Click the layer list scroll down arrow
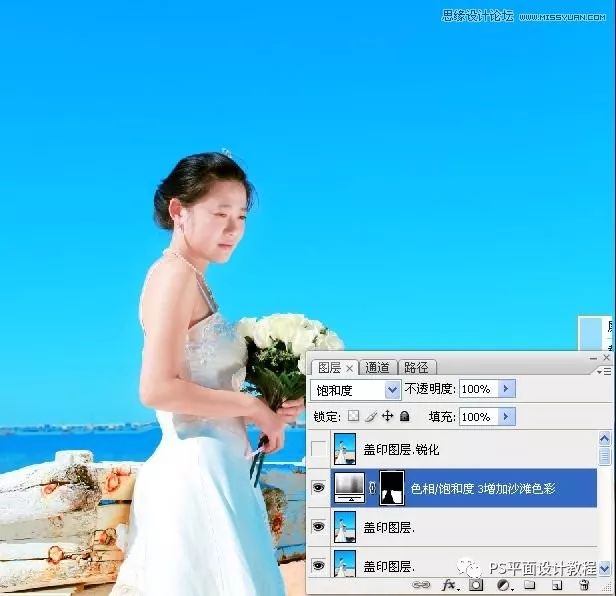 (x=604, y=568)
